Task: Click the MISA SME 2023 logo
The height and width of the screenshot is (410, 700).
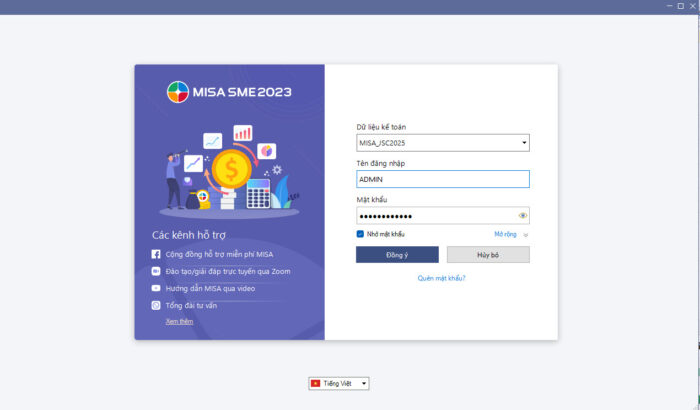Action: click(x=229, y=93)
